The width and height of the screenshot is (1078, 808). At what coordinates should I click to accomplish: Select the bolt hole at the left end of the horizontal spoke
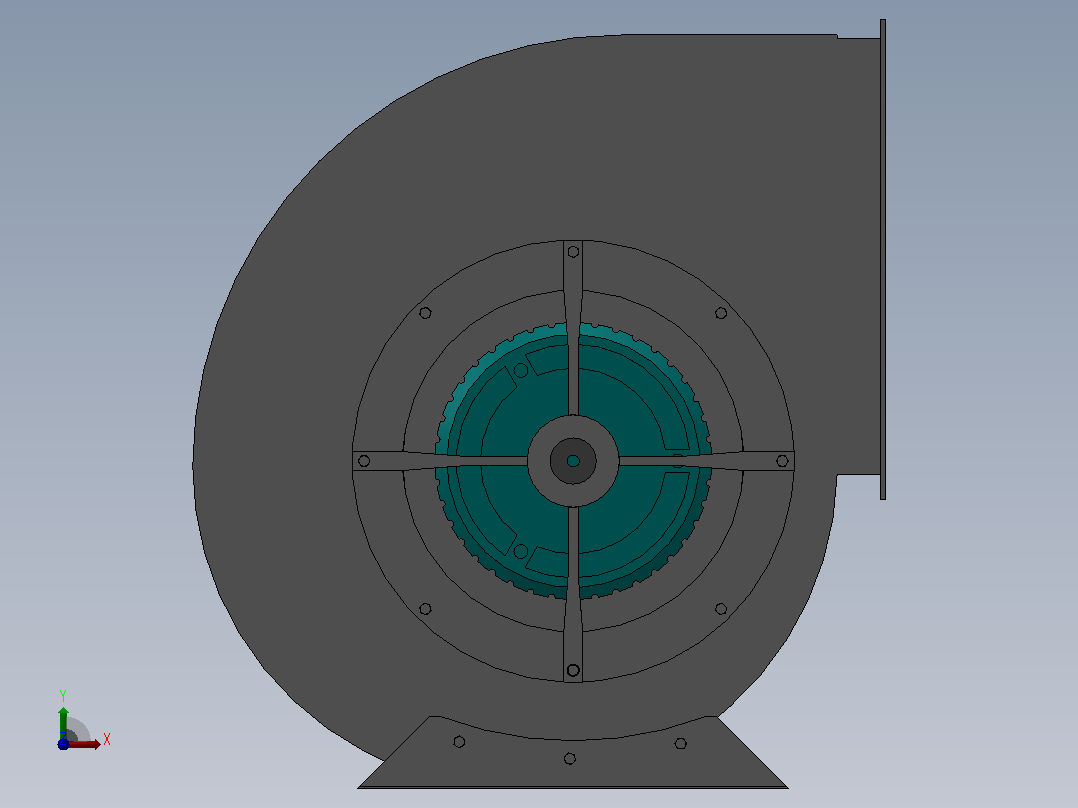(x=364, y=461)
